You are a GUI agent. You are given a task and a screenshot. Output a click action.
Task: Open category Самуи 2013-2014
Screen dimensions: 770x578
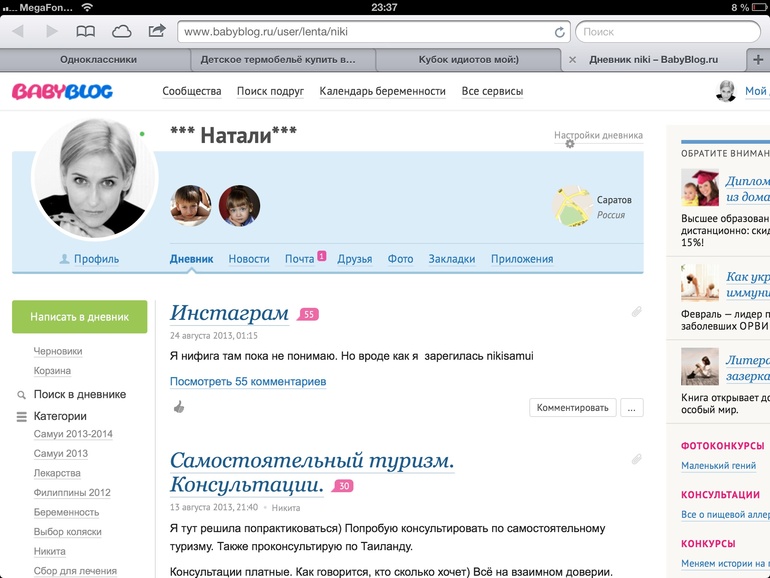point(73,434)
